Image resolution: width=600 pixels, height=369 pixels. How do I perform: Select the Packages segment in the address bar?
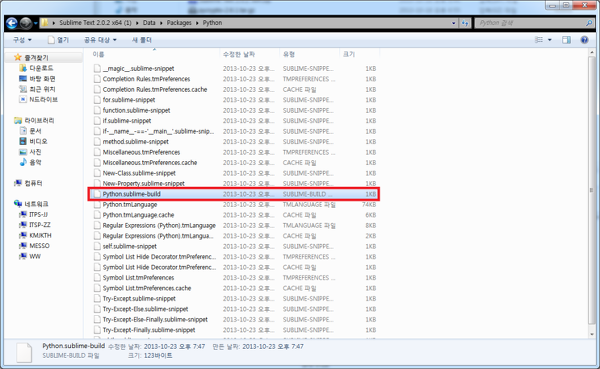pyautogui.click(x=179, y=23)
